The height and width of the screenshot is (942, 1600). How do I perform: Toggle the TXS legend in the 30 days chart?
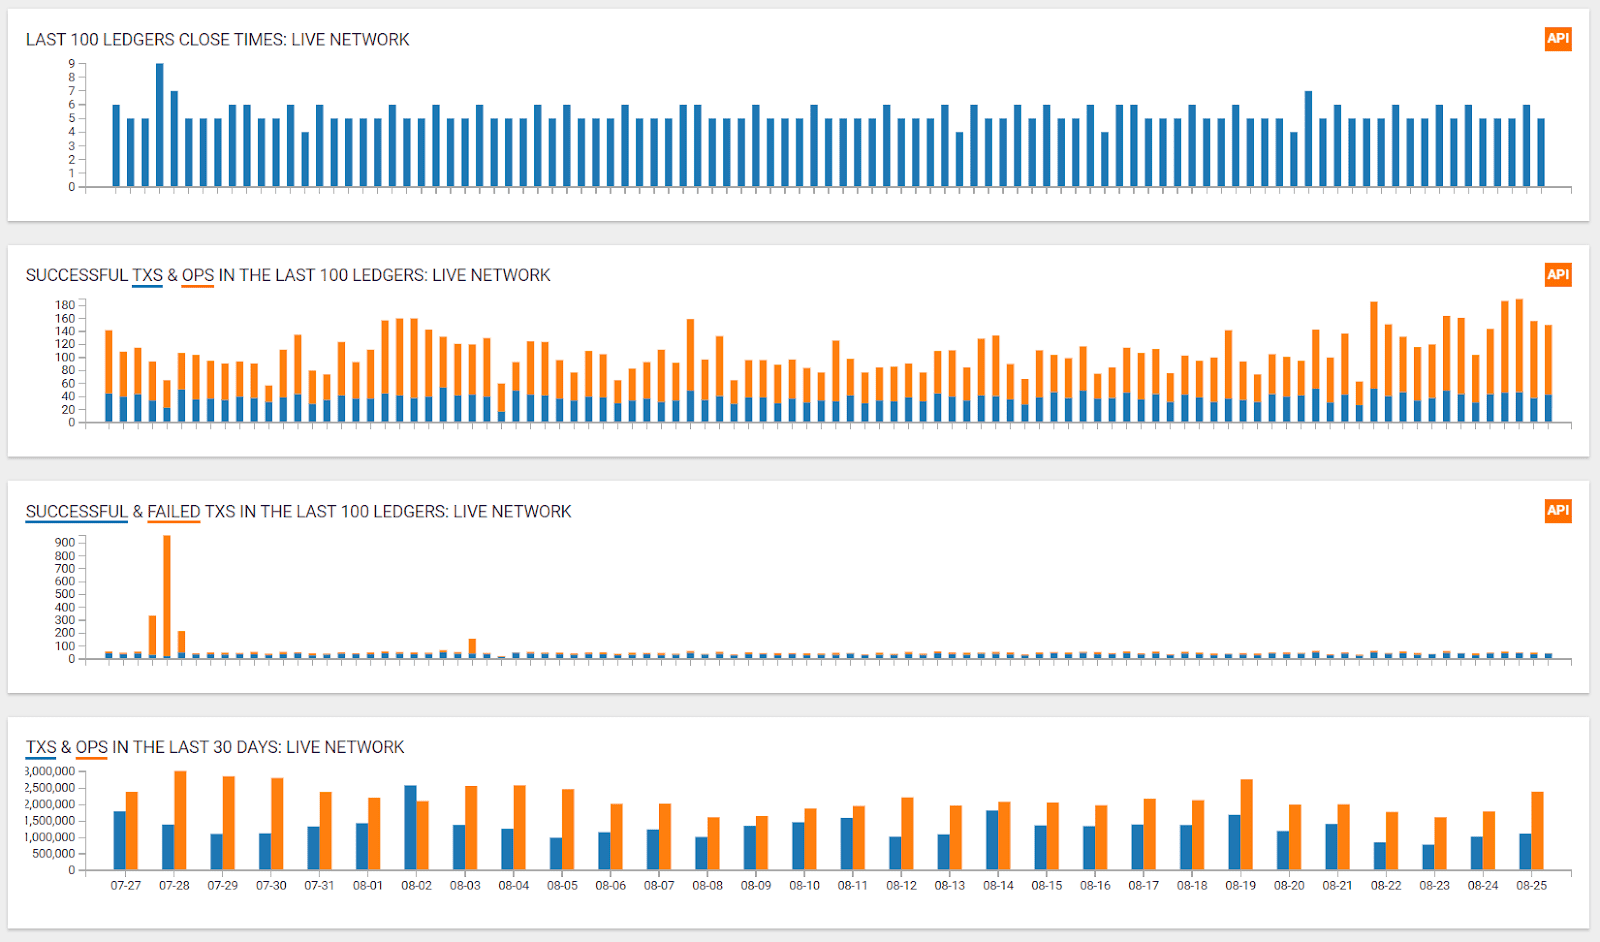click(x=43, y=747)
